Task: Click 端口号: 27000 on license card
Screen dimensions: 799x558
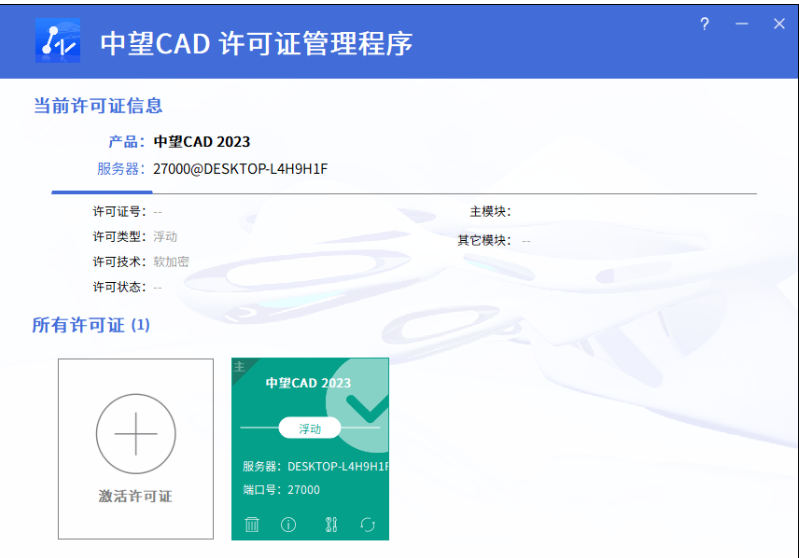Action: tap(281, 490)
